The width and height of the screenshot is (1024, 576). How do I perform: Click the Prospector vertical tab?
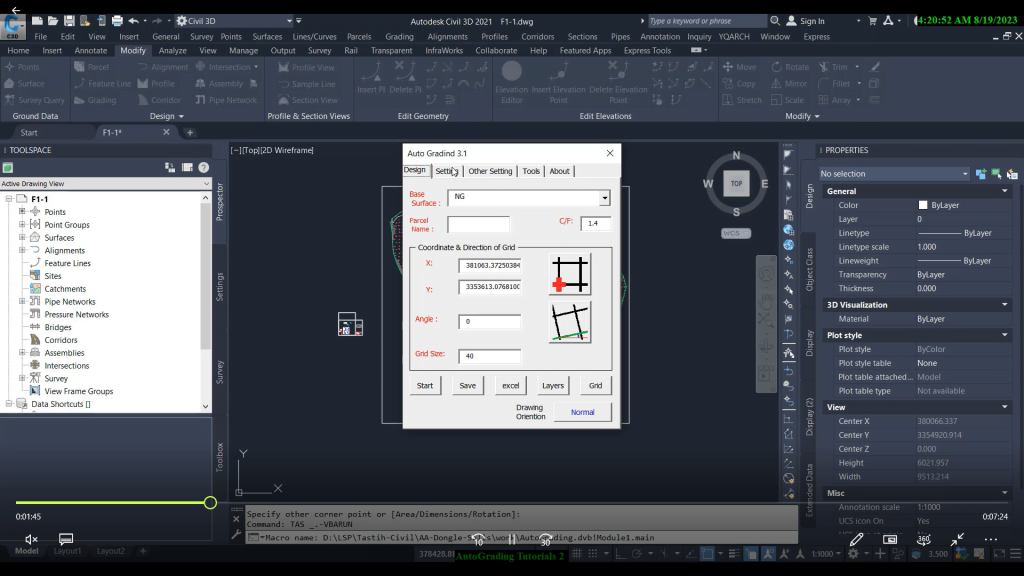(220, 202)
